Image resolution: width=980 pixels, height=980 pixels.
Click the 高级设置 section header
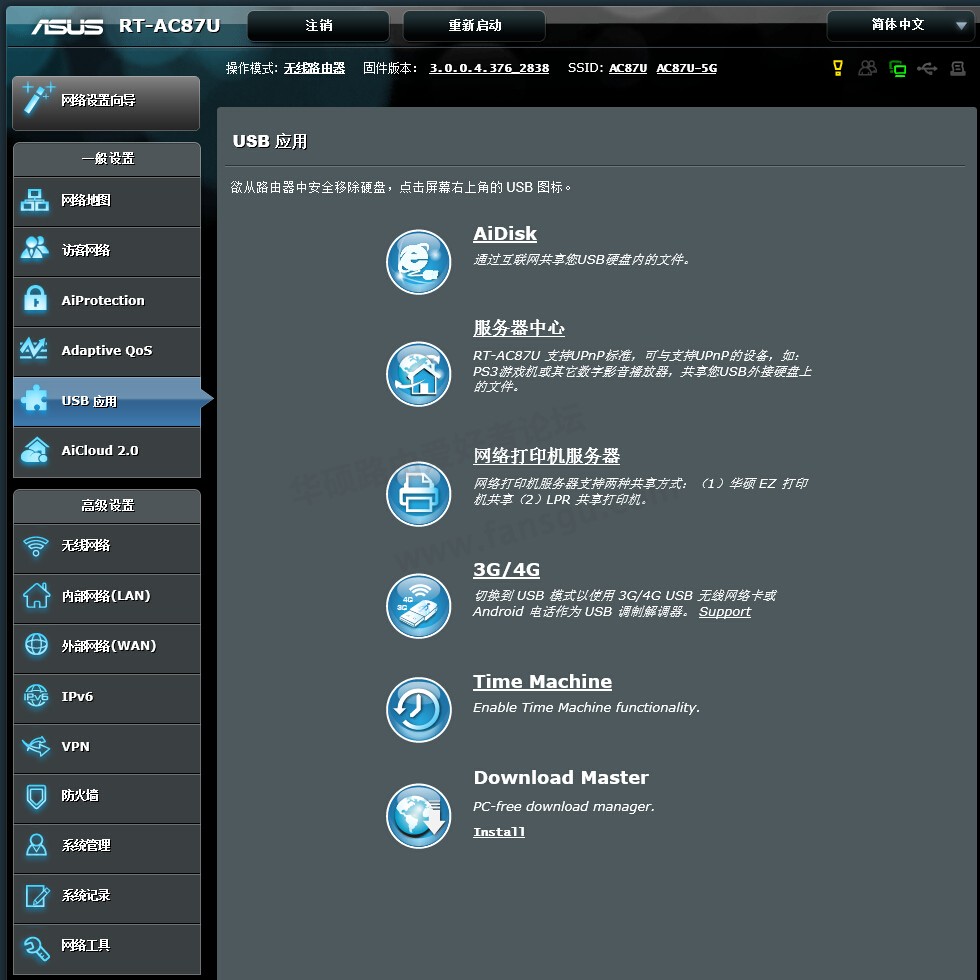tap(107, 506)
